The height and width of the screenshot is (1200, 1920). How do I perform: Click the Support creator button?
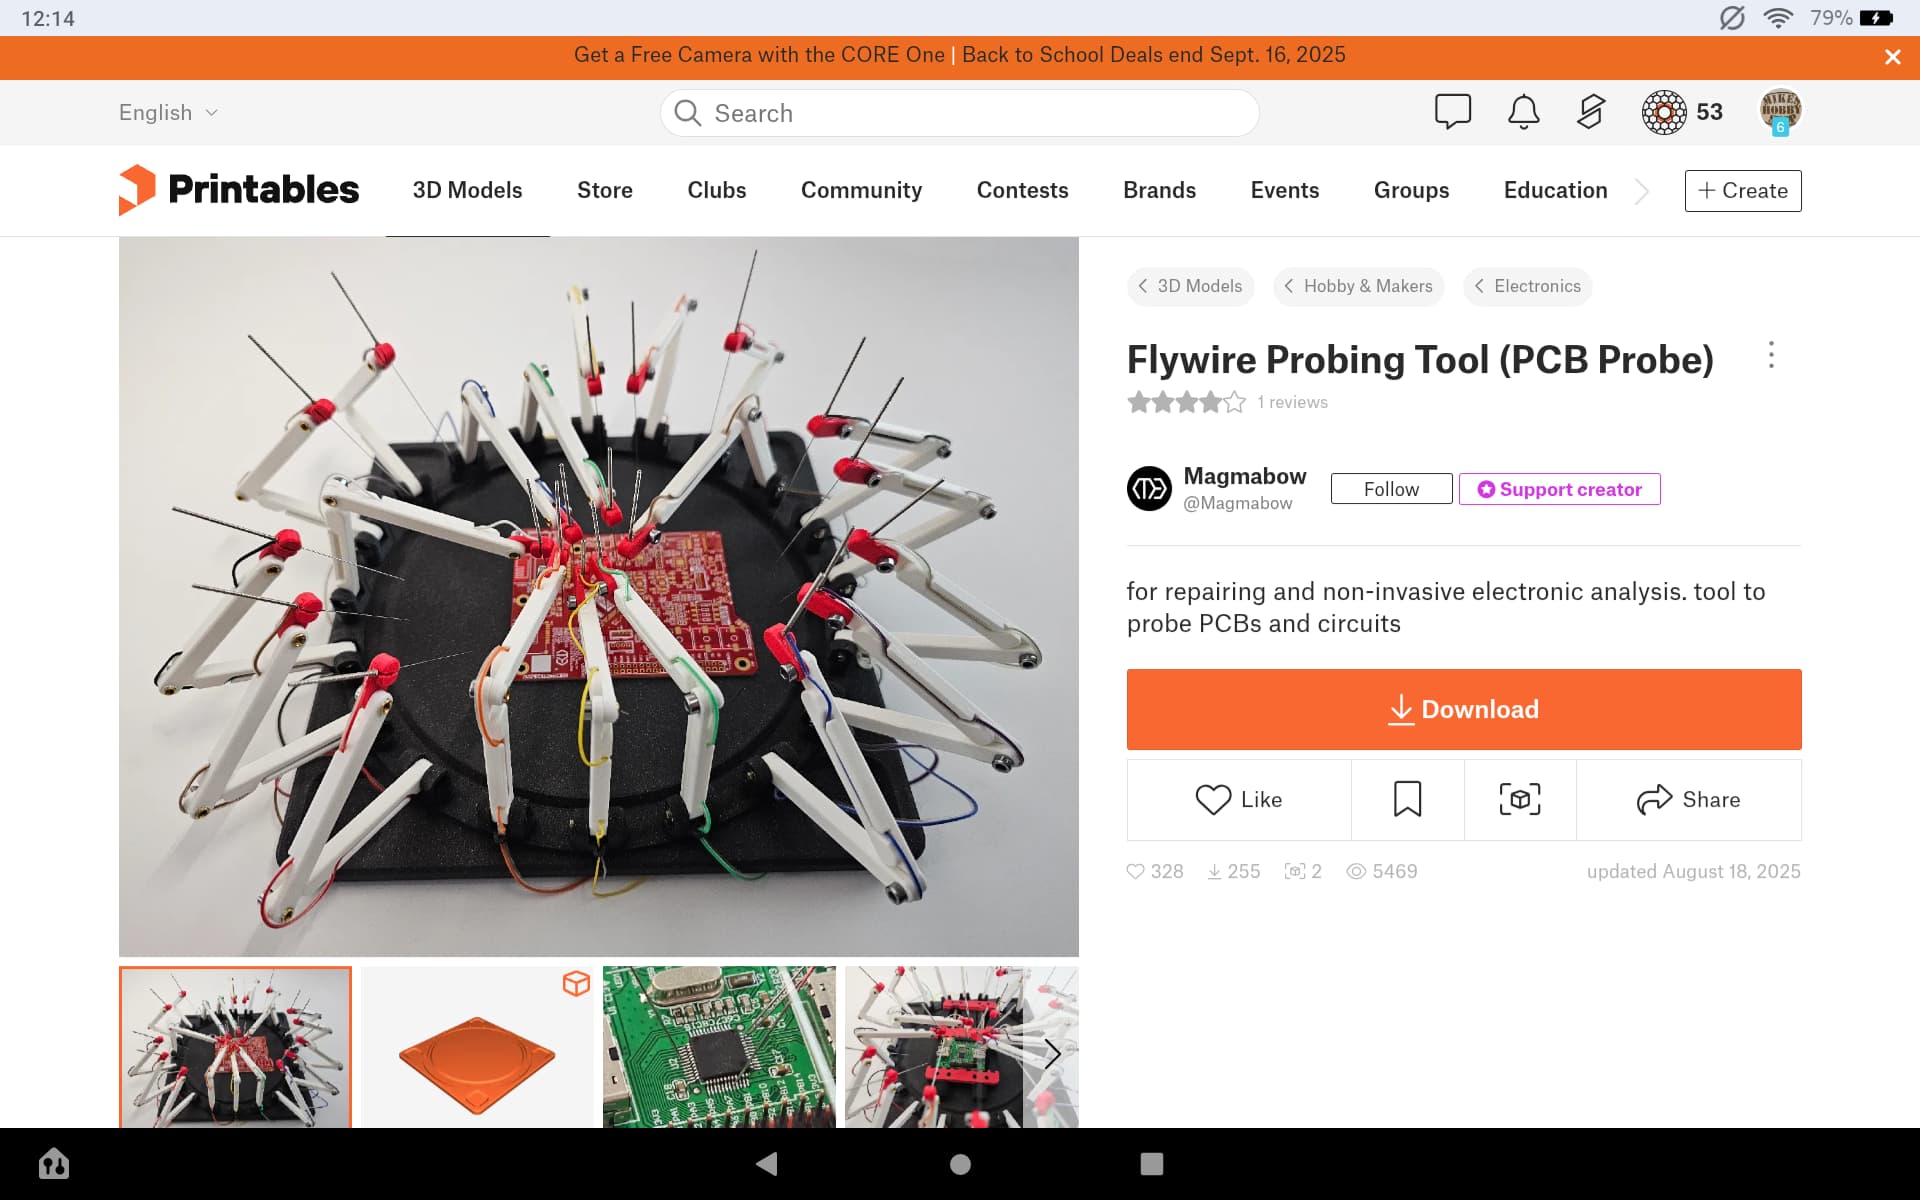[x=1559, y=489]
